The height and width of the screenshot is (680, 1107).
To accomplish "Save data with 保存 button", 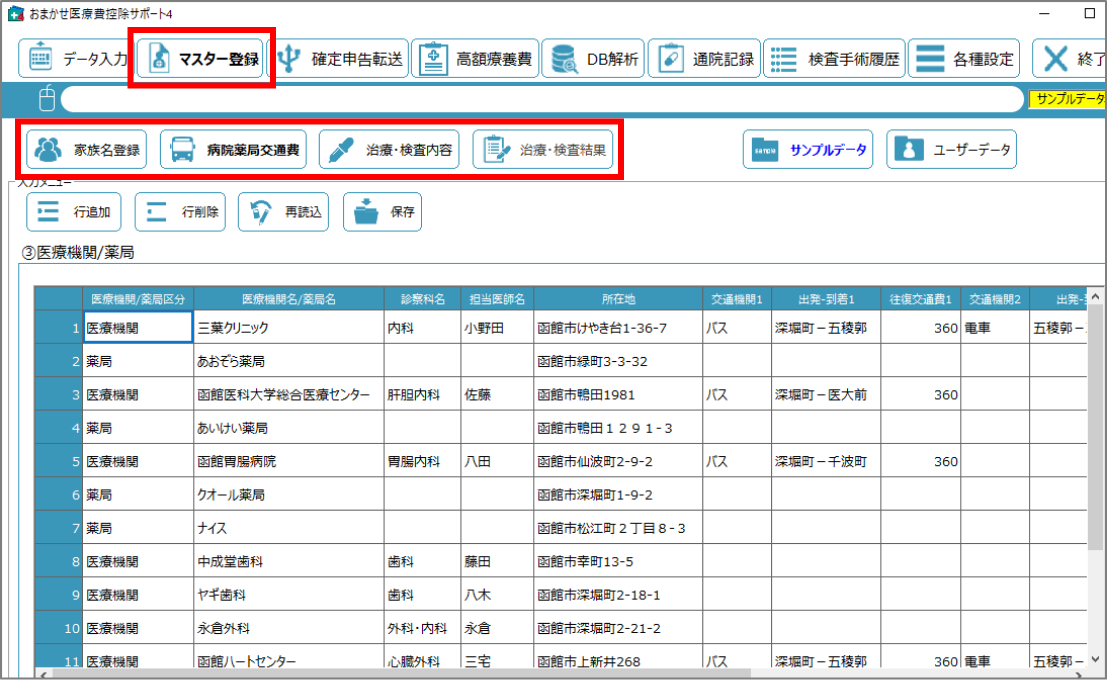I will (x=383, y=212).
